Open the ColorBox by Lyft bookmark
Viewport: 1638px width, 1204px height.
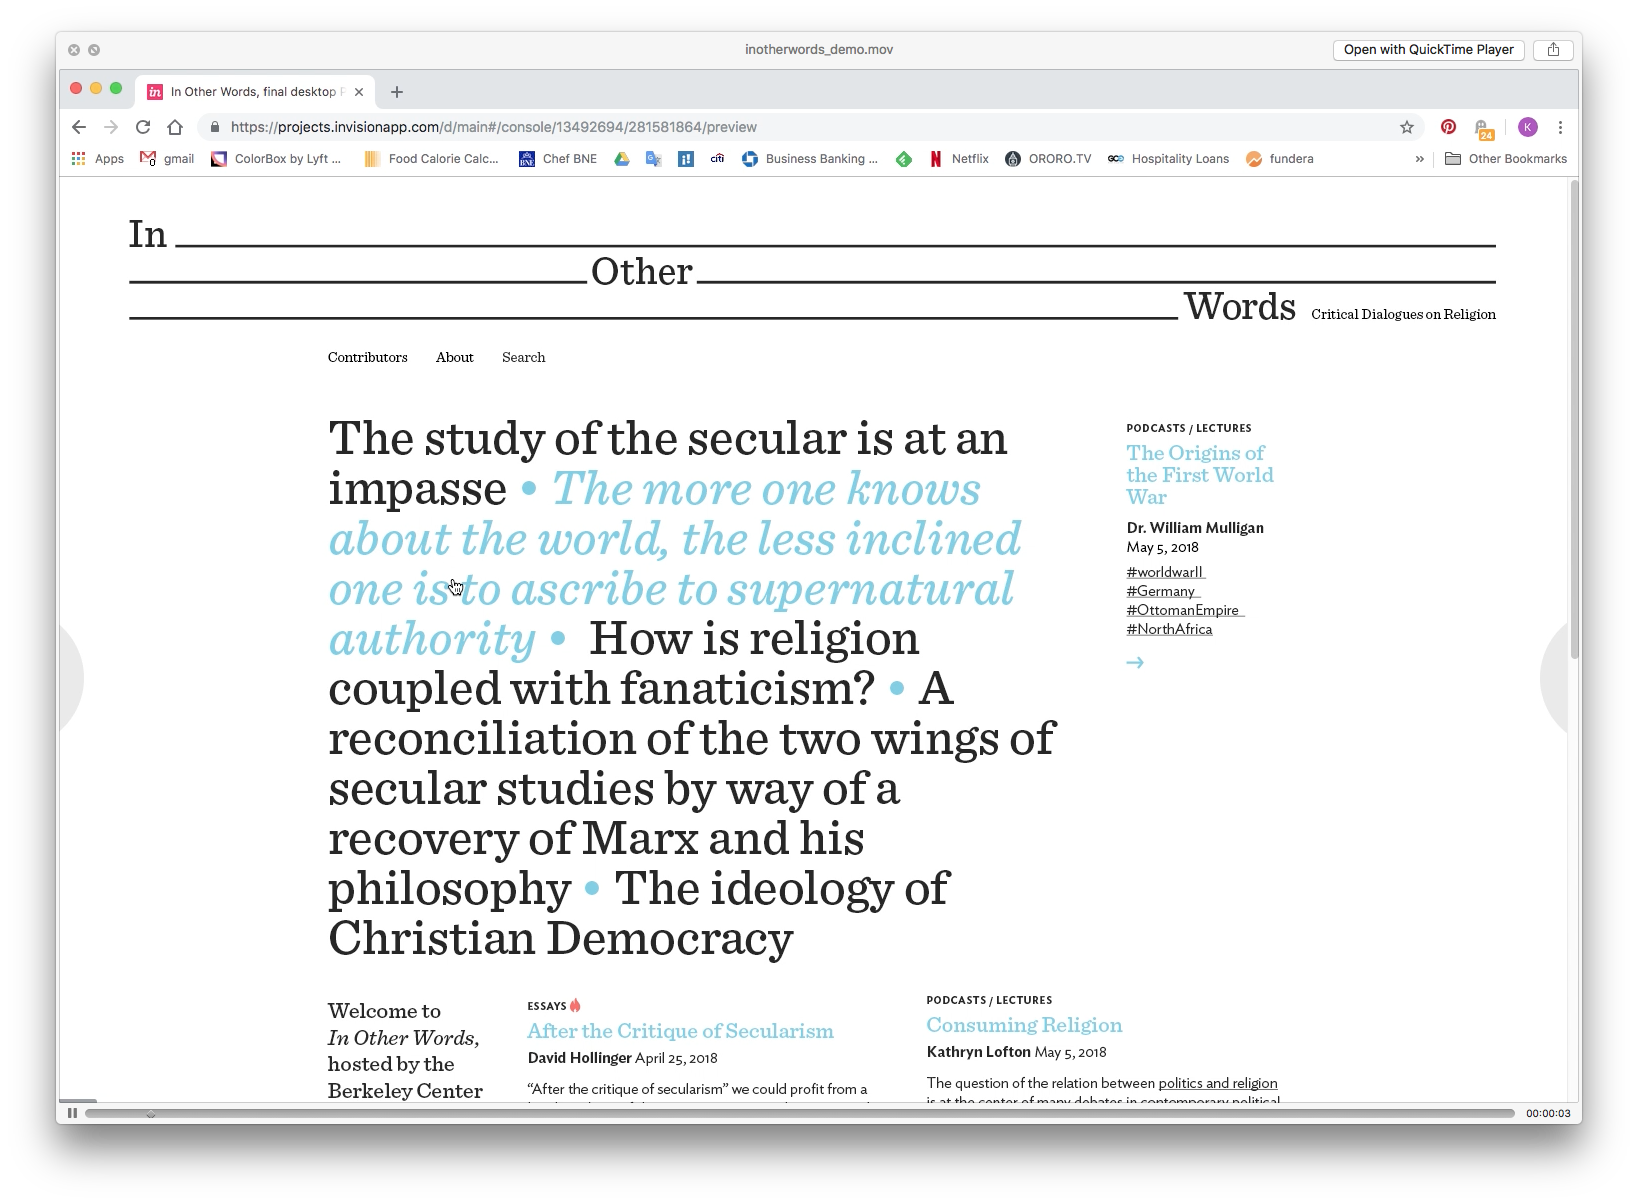pos(276,159)
